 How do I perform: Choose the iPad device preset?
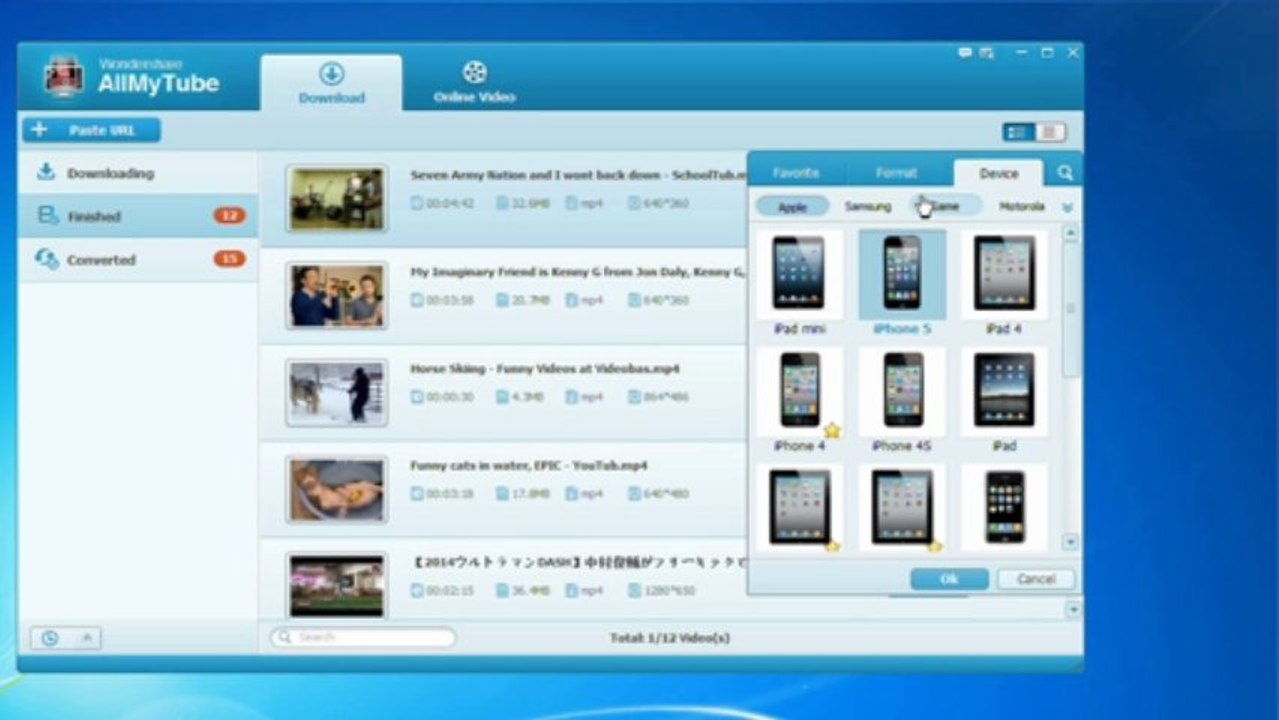[x=1004, y=400]
